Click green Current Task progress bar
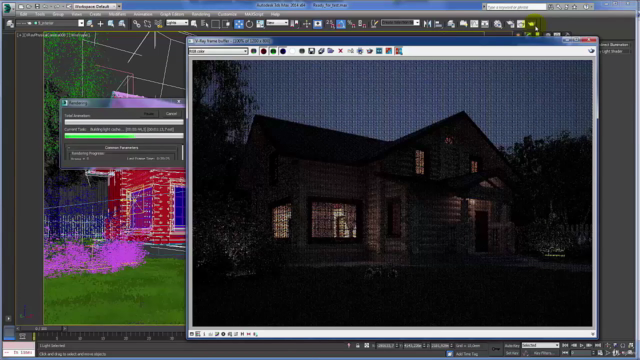The width and height of the screenshot is (640, 360). [124, 136]
